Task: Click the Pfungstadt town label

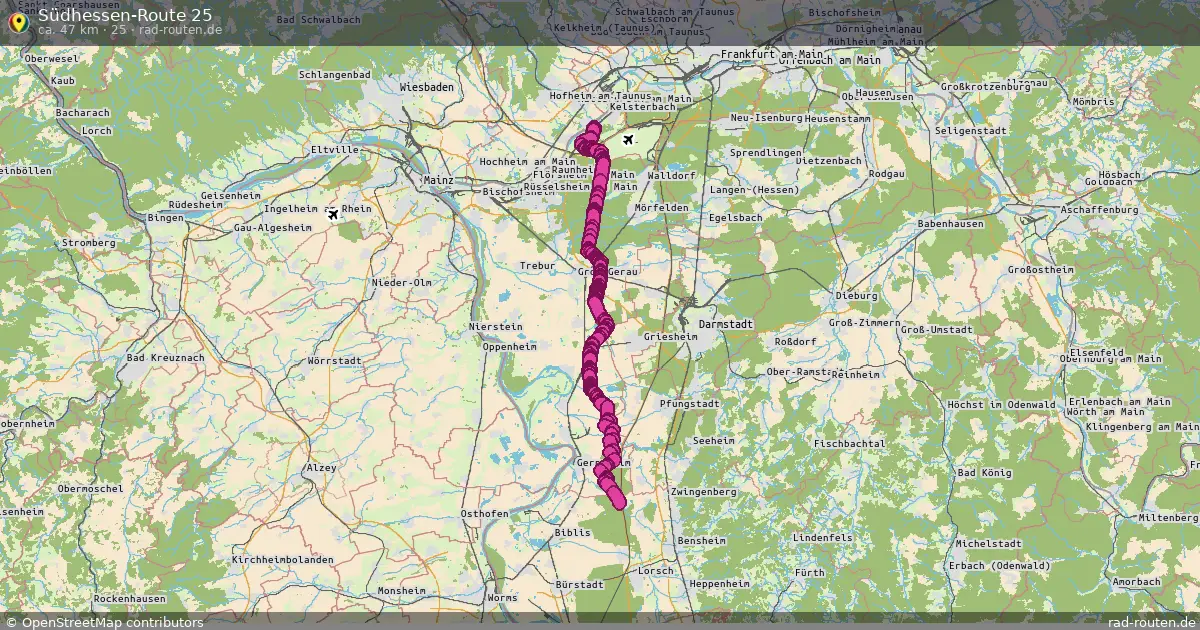Action: click(x=690, y=403)
